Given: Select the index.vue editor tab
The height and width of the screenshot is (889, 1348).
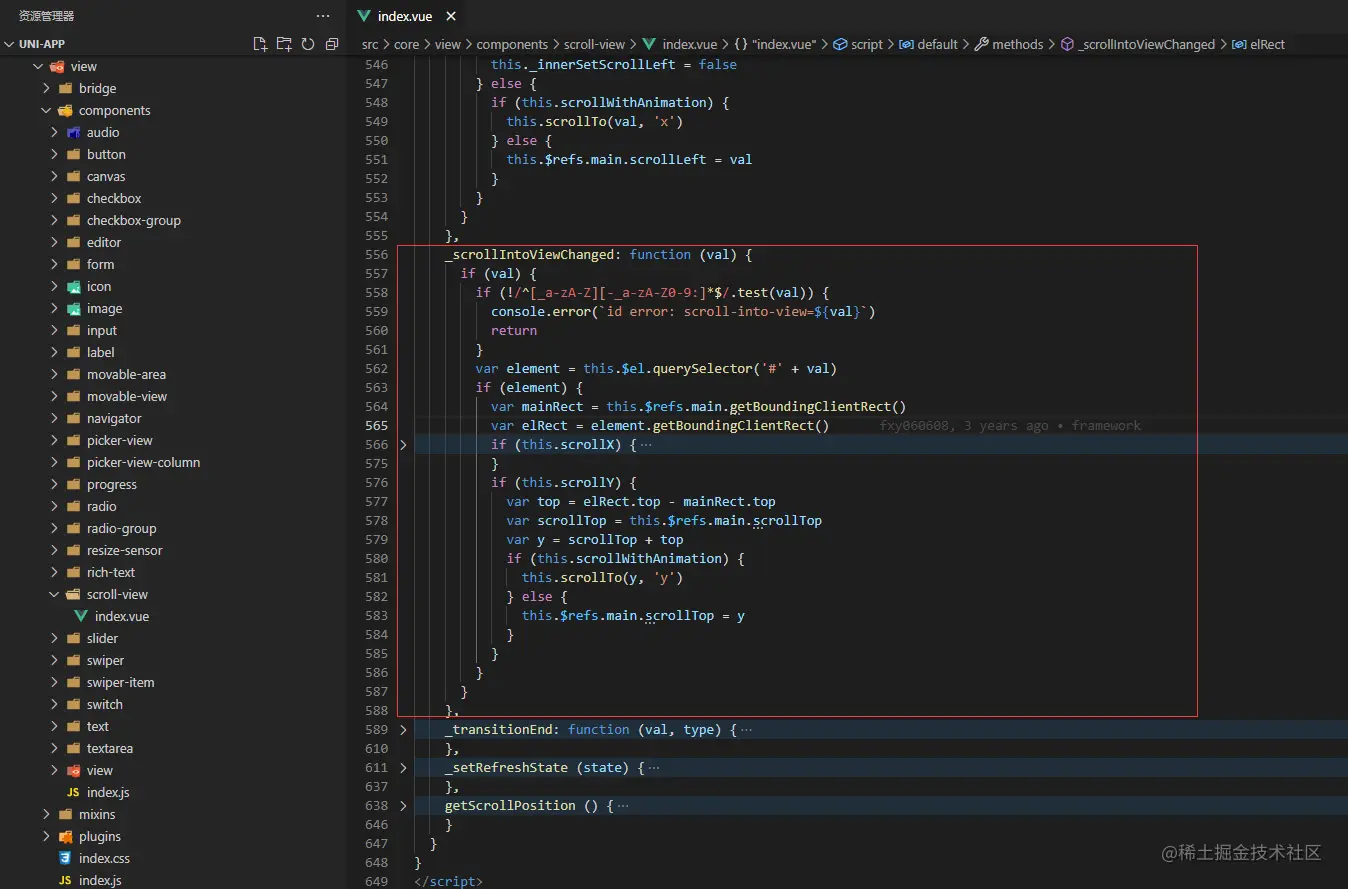Looking at the screenshot, I should 405,16.
